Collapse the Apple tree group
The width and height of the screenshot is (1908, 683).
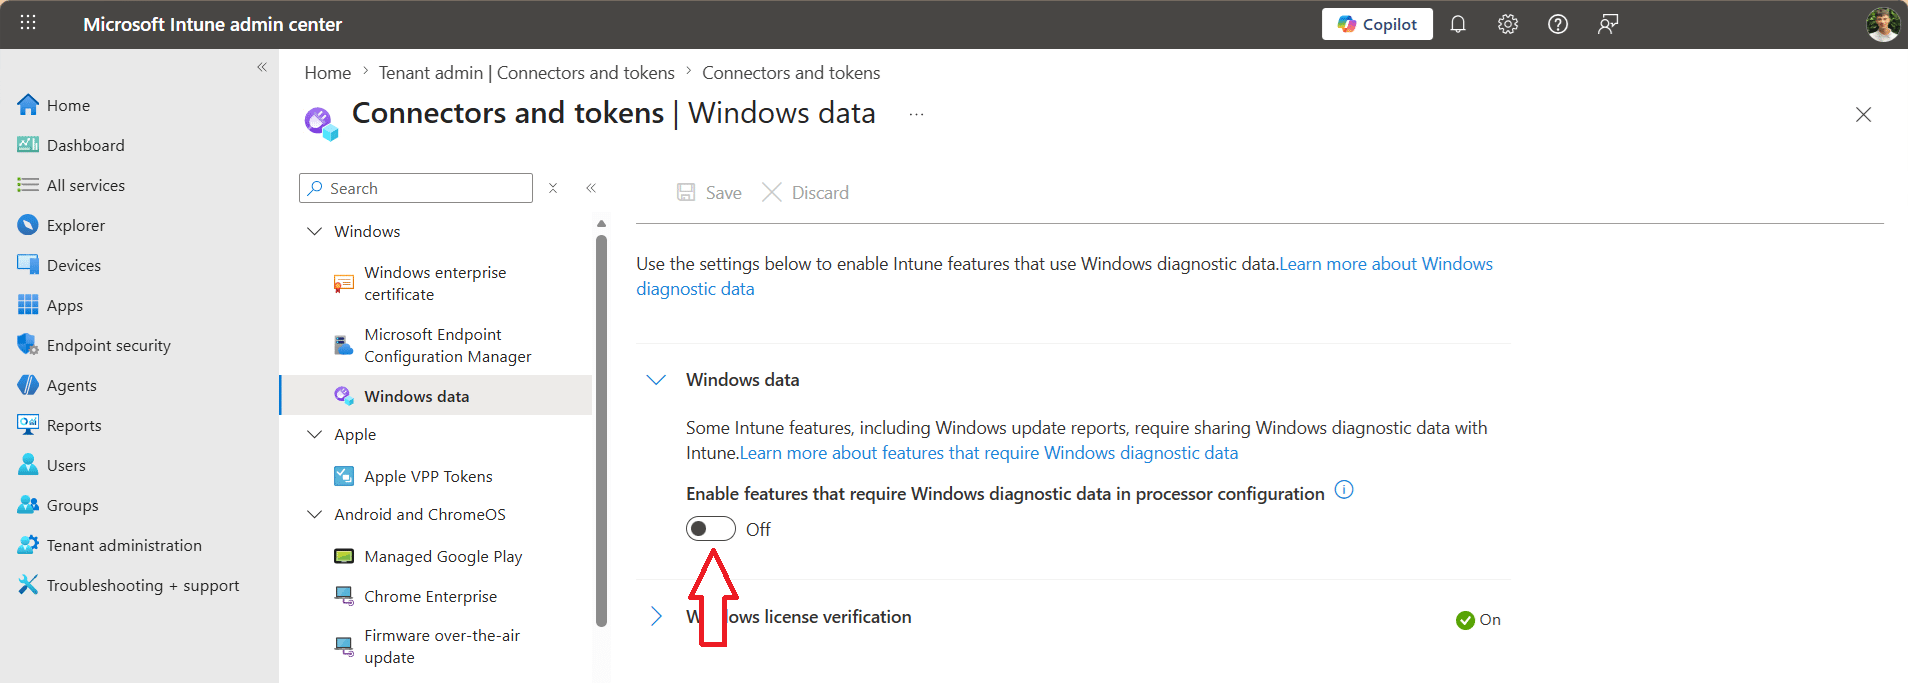coord(315,434)
